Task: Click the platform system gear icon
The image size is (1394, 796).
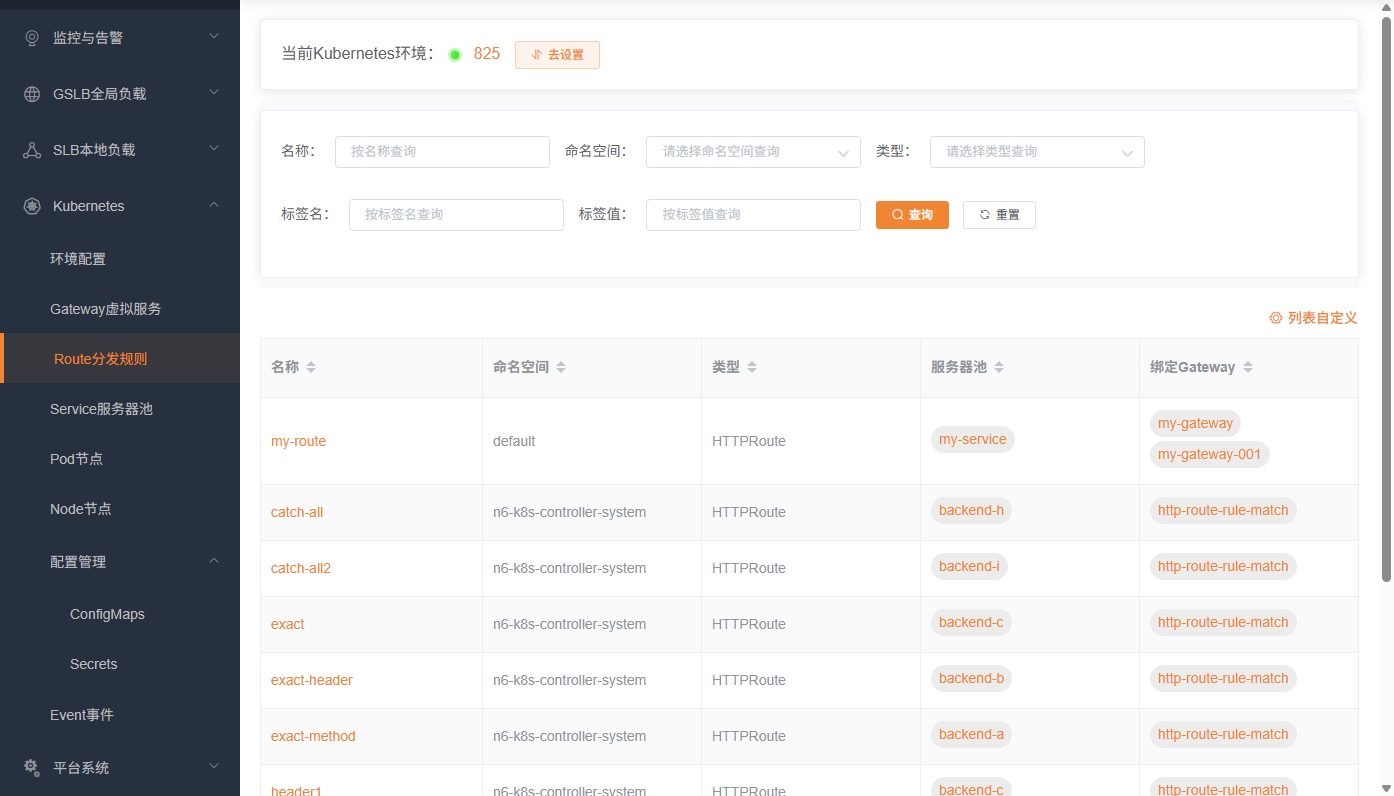Action: pyautogui.click(x=32, y=768)
